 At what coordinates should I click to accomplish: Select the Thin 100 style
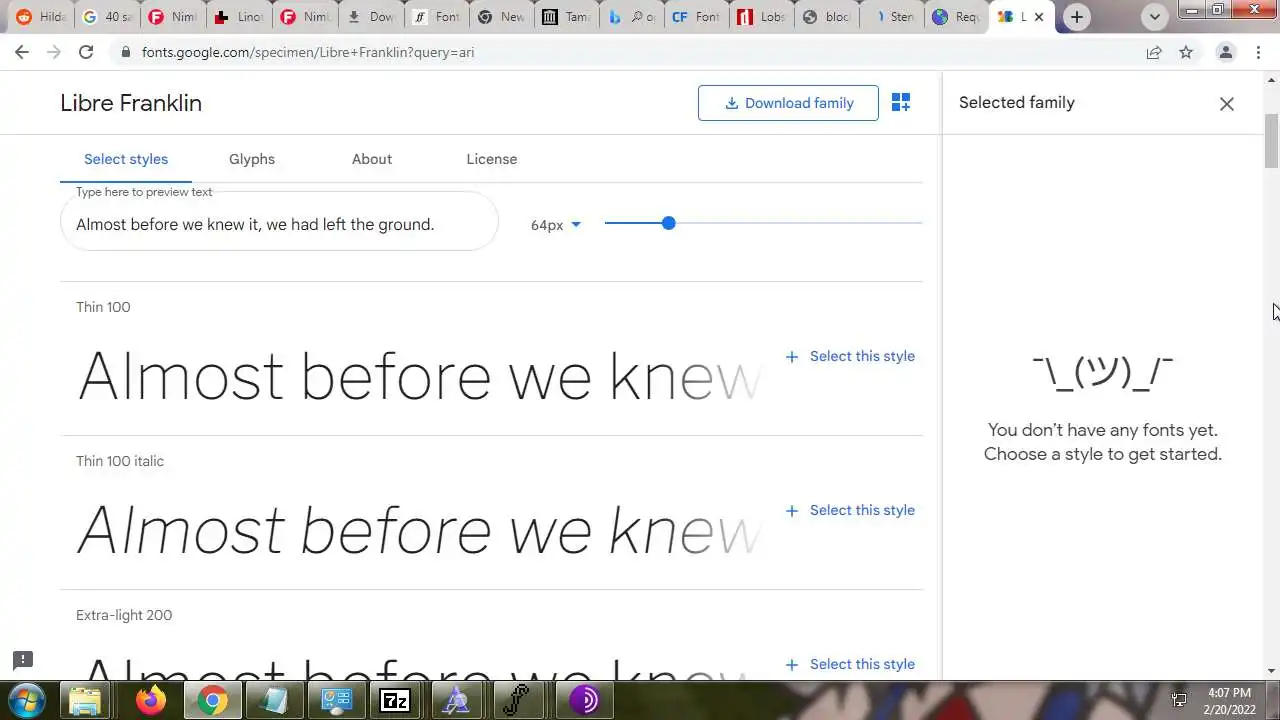[850, 356]
